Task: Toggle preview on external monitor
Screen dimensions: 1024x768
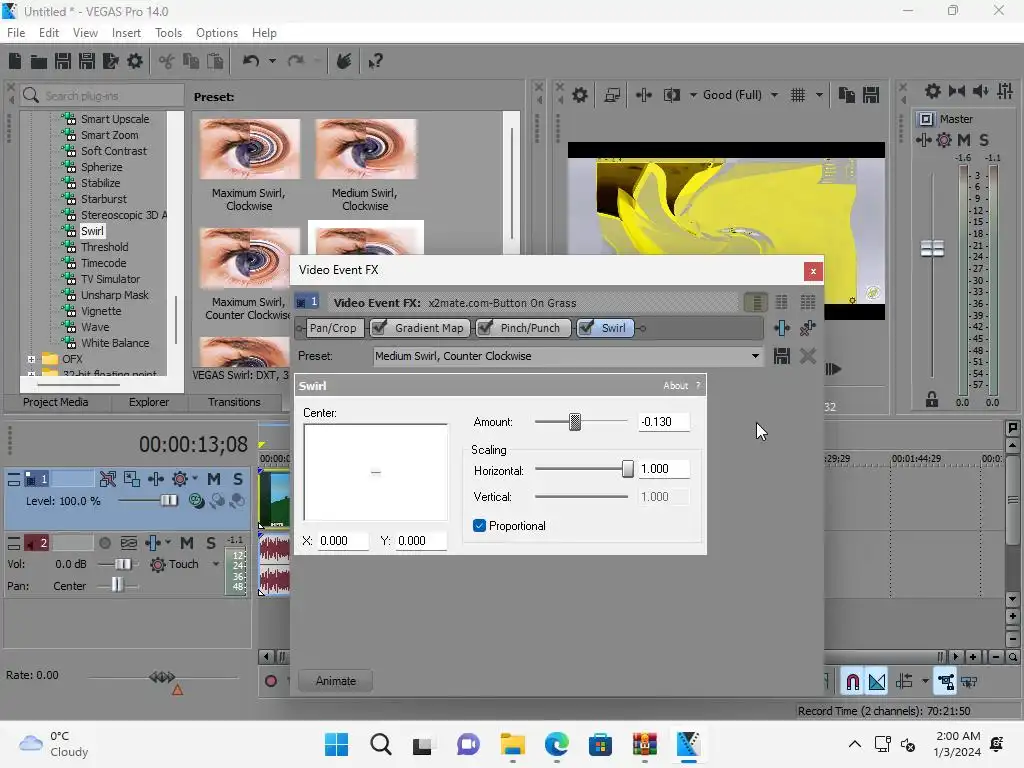Action: pyautogui.click(x=612, y=95)
